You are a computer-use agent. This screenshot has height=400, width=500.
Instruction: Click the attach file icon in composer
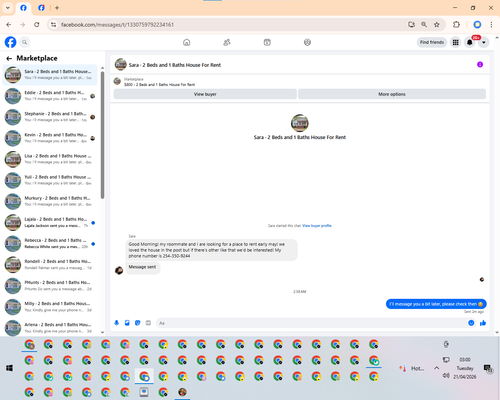(x=127, y=323)
